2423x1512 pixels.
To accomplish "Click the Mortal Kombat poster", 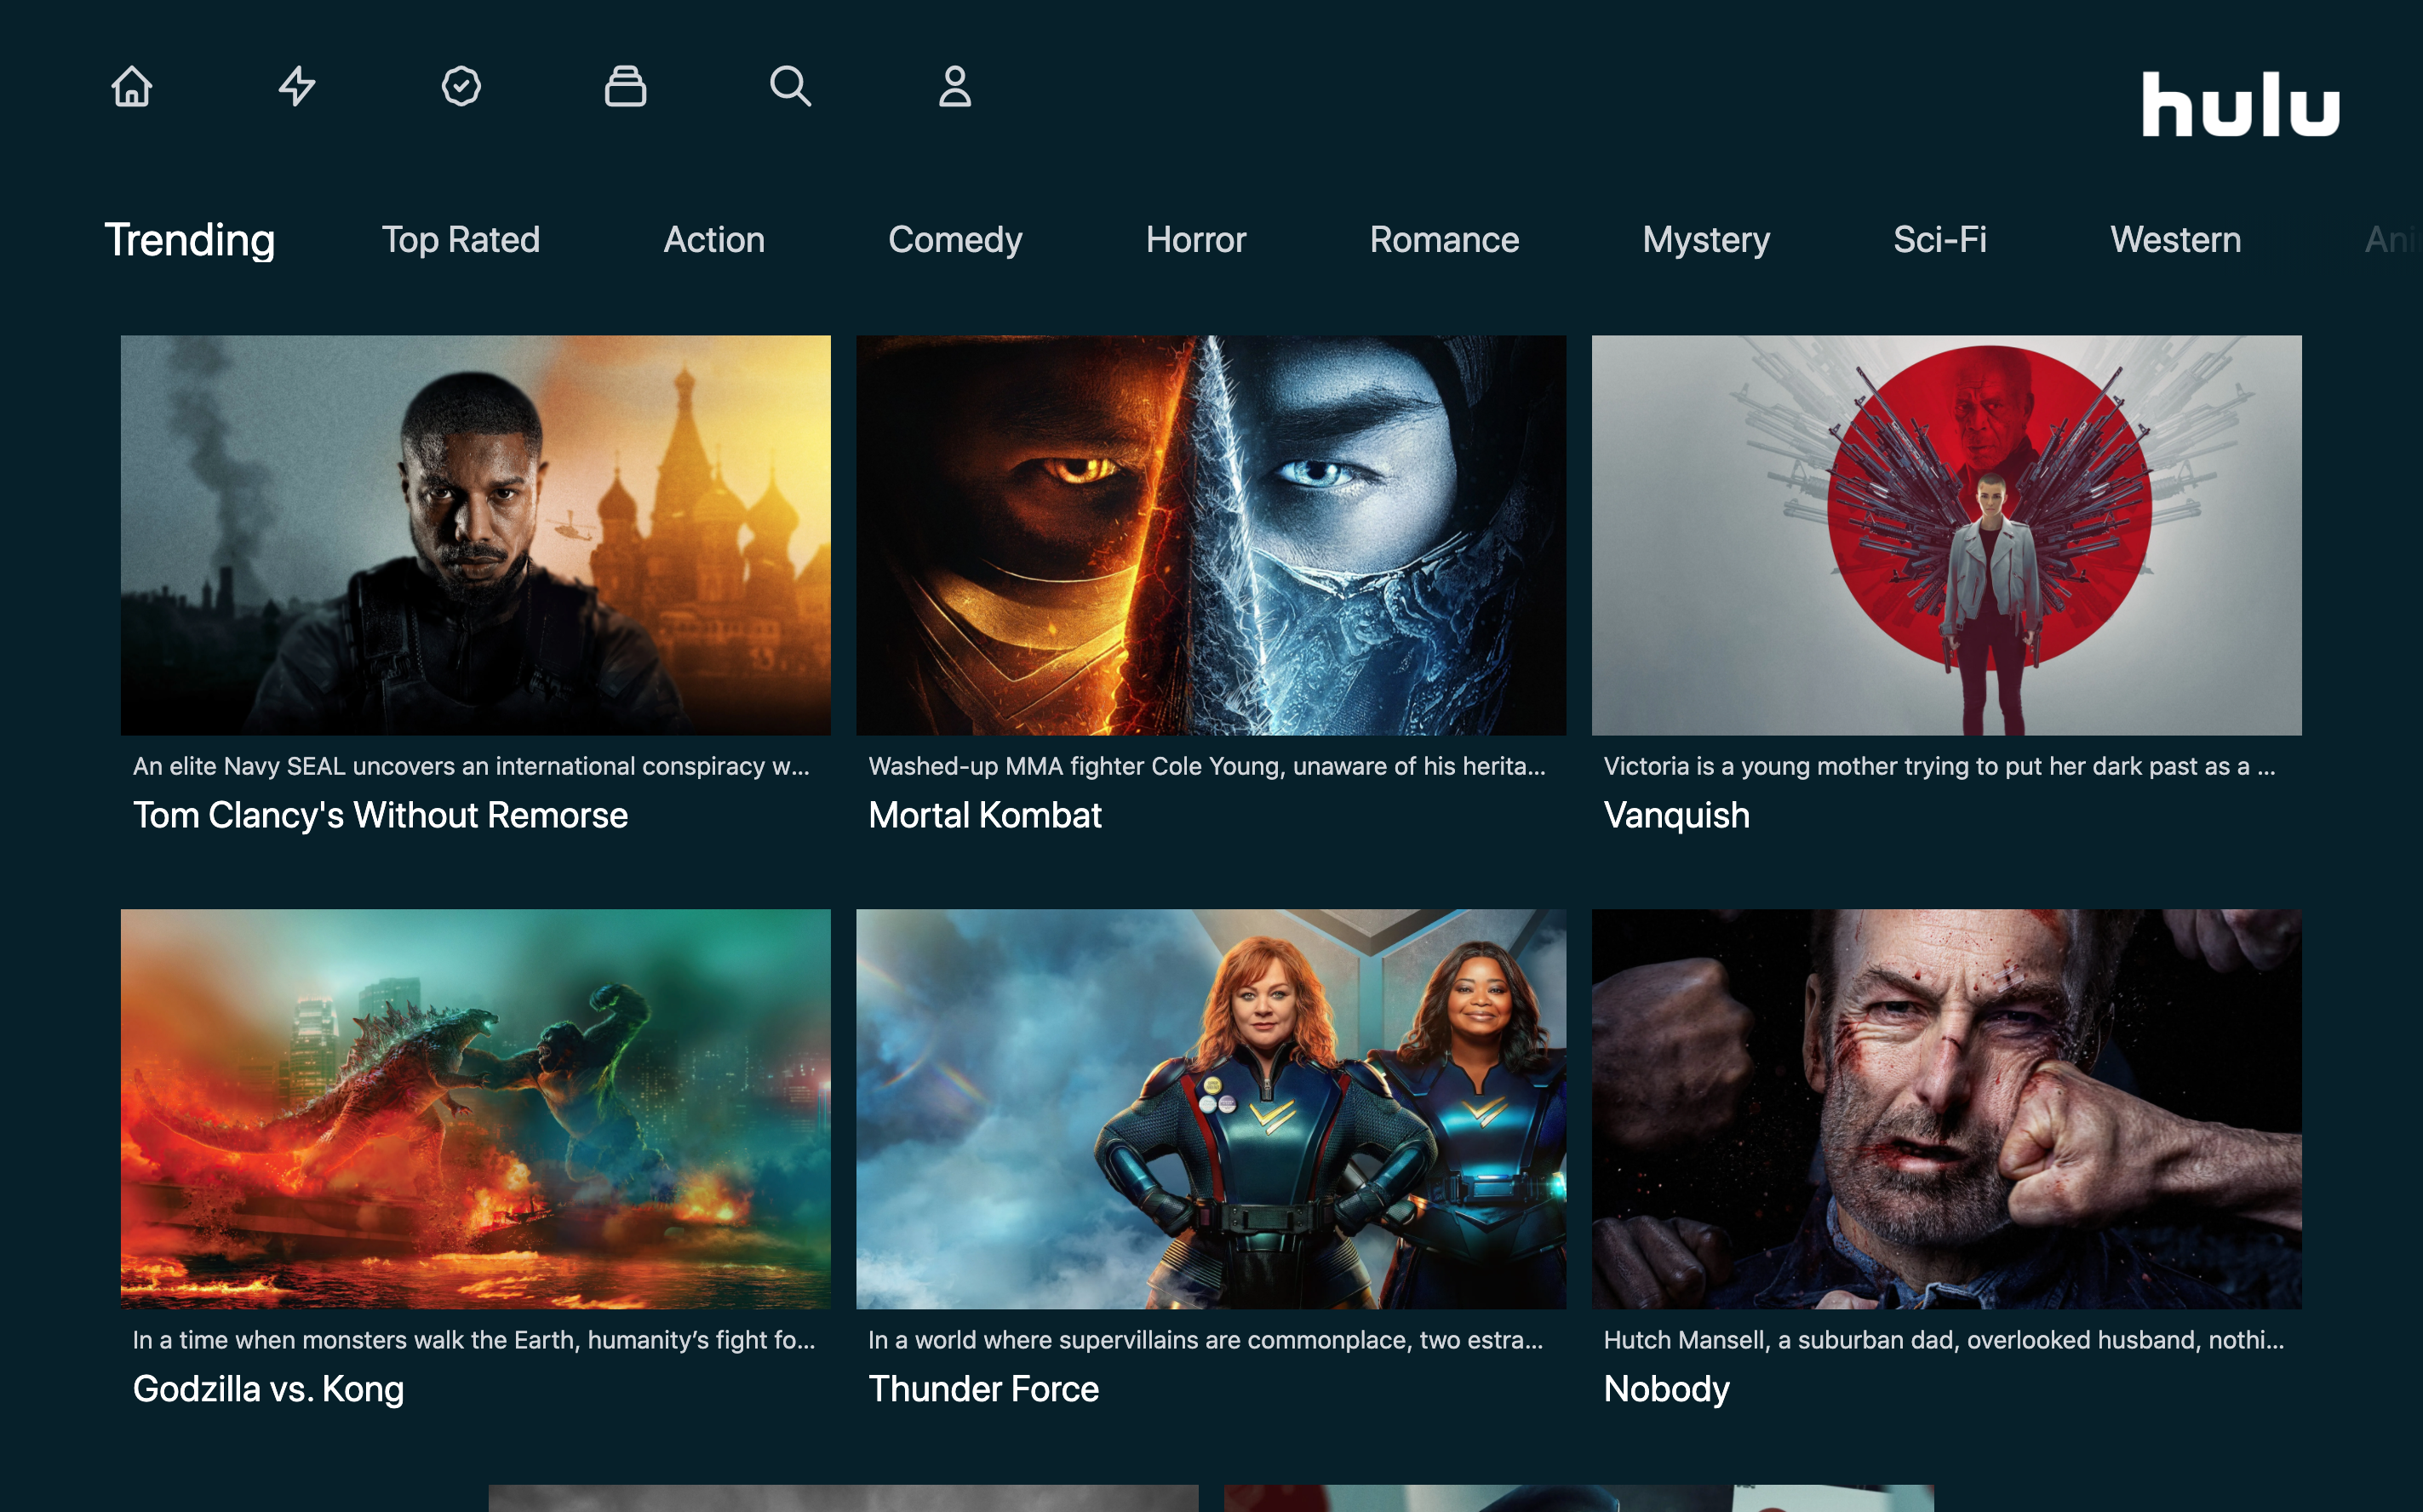I will [x=1211, y=535].
